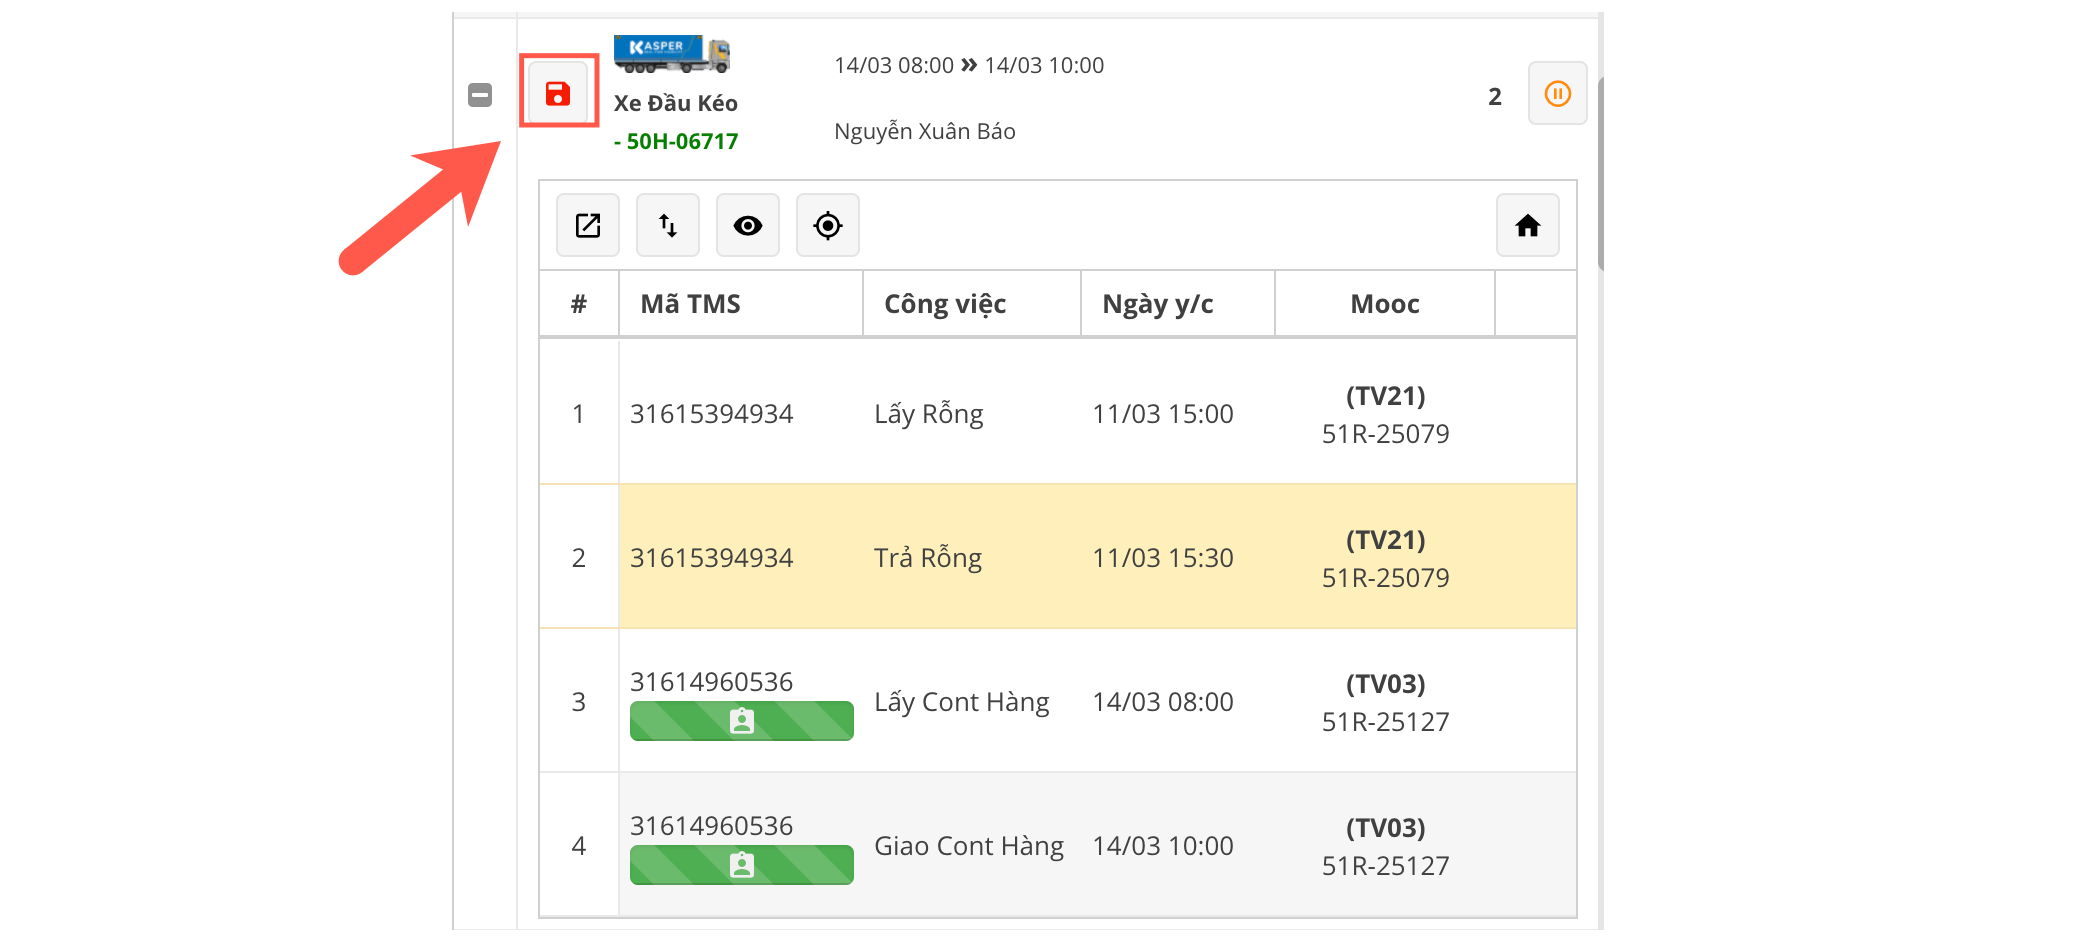Click the red save icon button
Viewport: 2094px width, 952px height.
(558, 93)
